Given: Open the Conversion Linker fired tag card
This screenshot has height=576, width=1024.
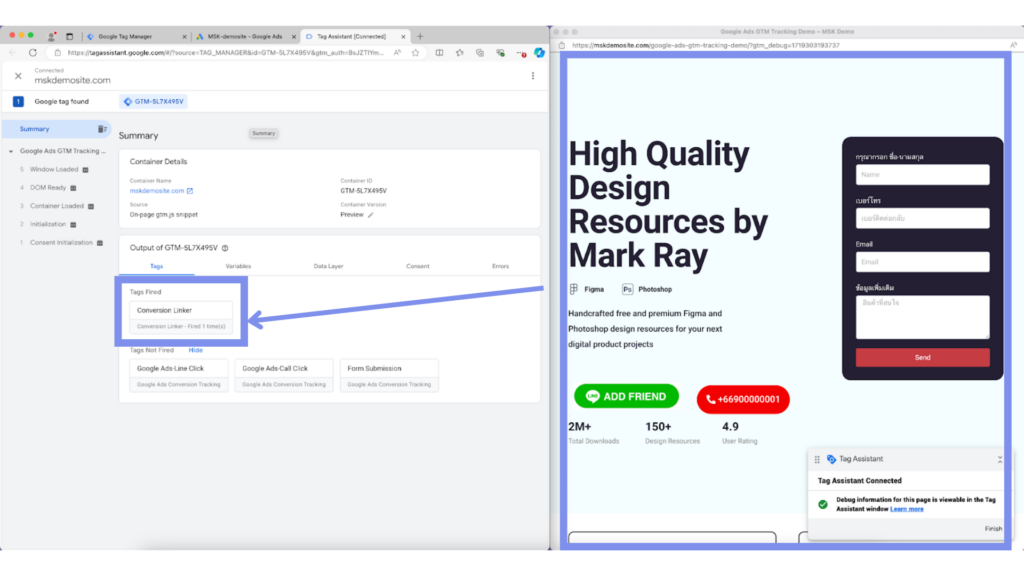Looking at the screenshot, I should click(181, 317).
